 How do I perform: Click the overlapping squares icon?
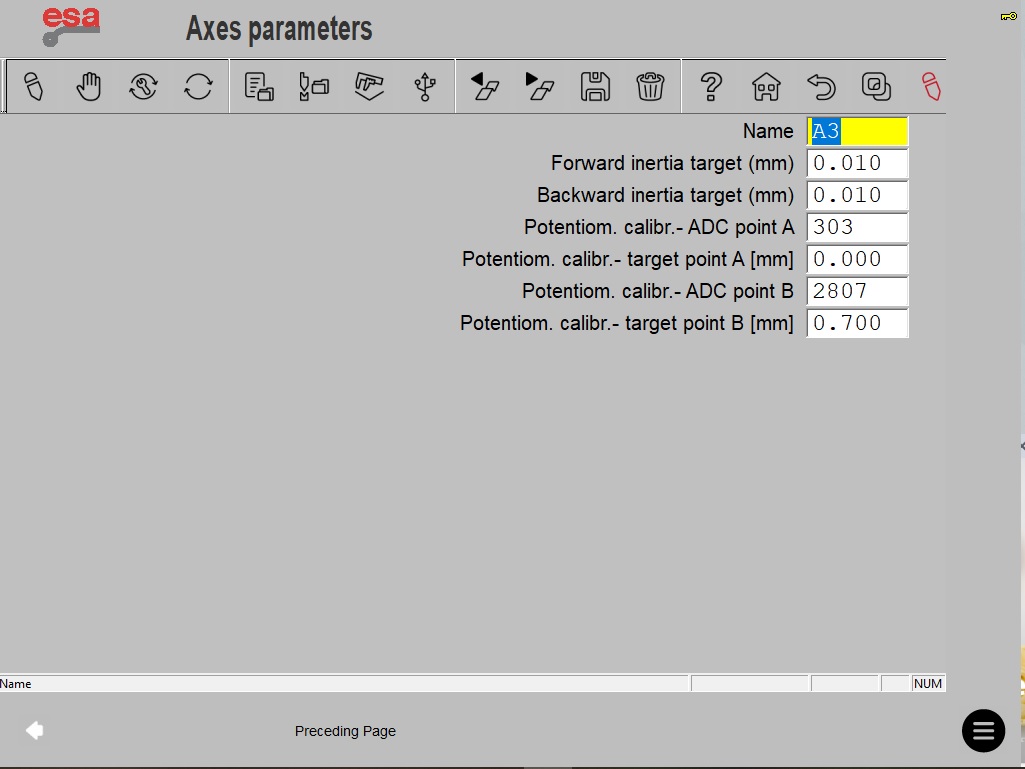click(x=876, y=86)
